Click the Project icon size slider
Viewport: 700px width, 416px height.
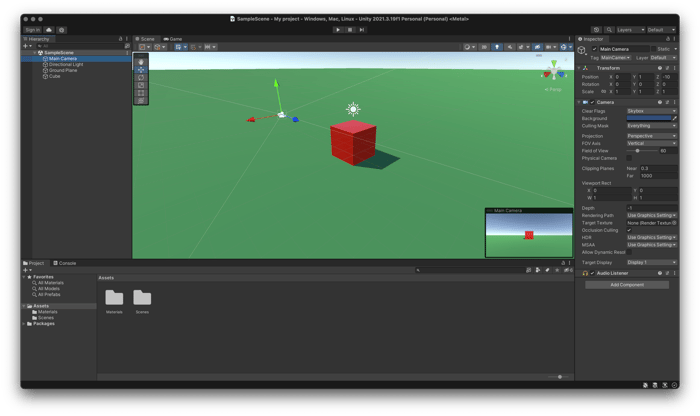pos(558,377)
